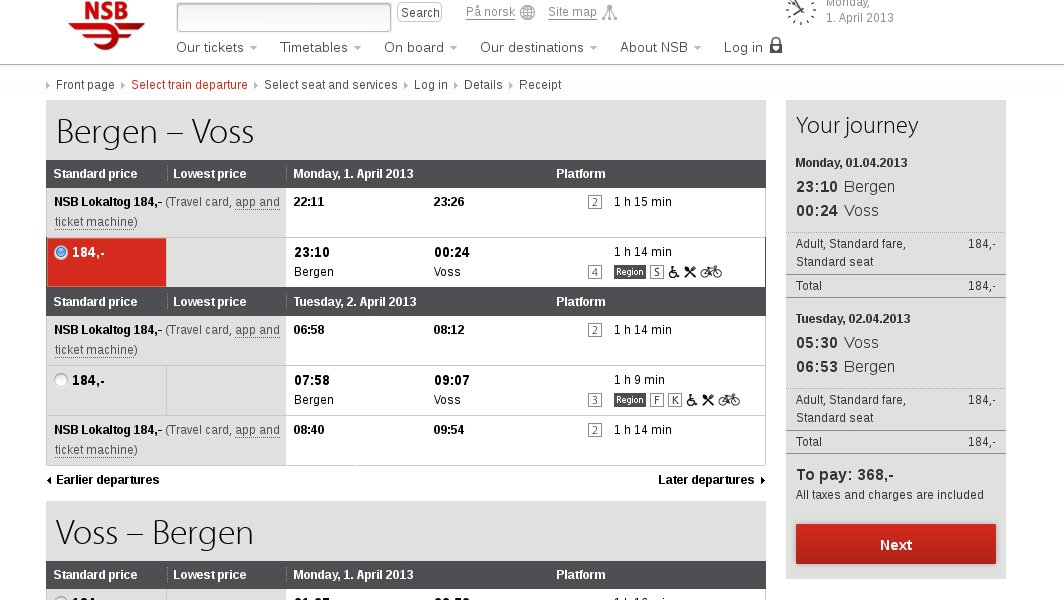The height and width of the screenshot is (600, 1064).
Task: Select the 07:58 departure radio button for 184,-
Action: point(61,380)
